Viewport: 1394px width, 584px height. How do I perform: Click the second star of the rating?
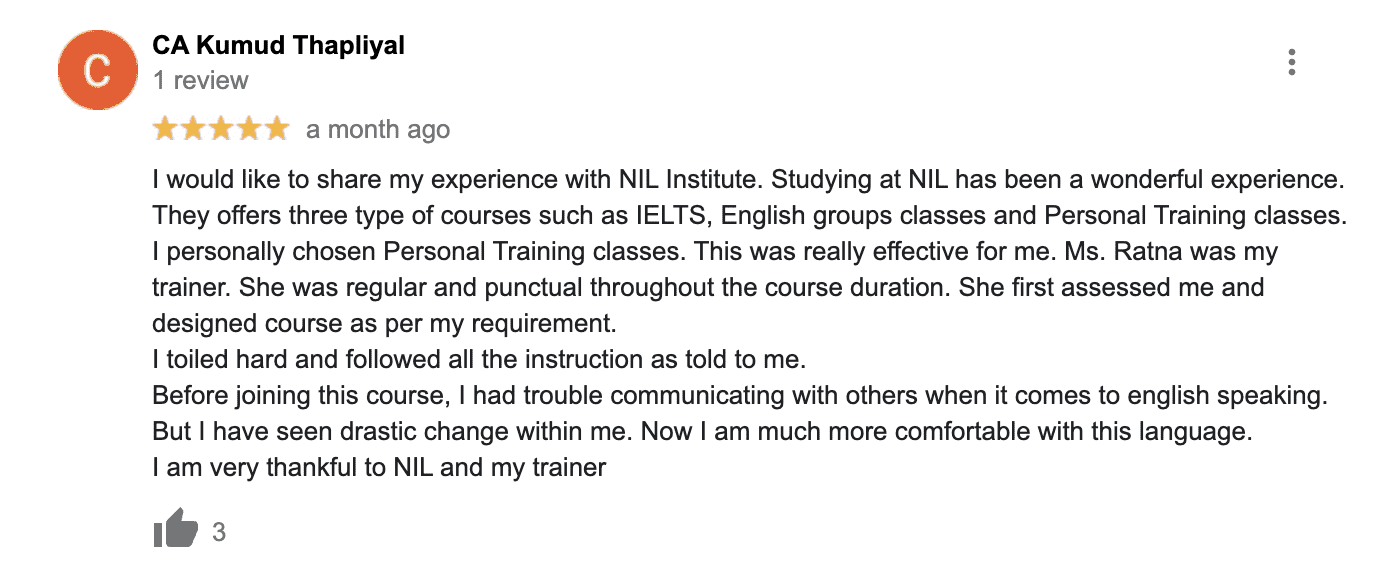click(192, 129)
